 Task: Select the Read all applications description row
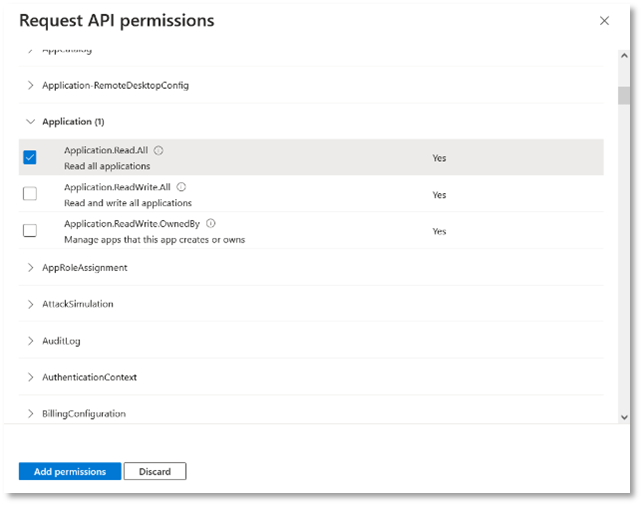click(107, 166)
